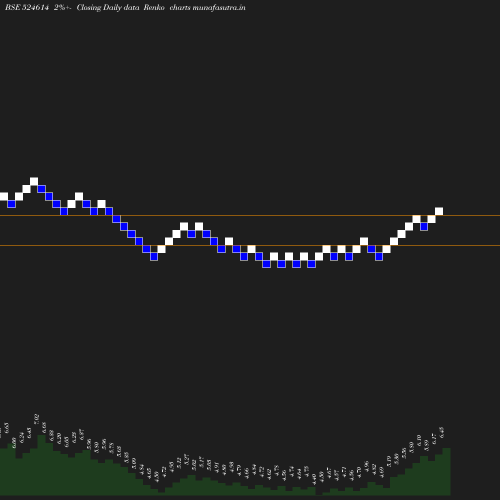Click the 5.55 value label
Image resolution: width=500 pixels, height=500 pixels.
(404, 453)
